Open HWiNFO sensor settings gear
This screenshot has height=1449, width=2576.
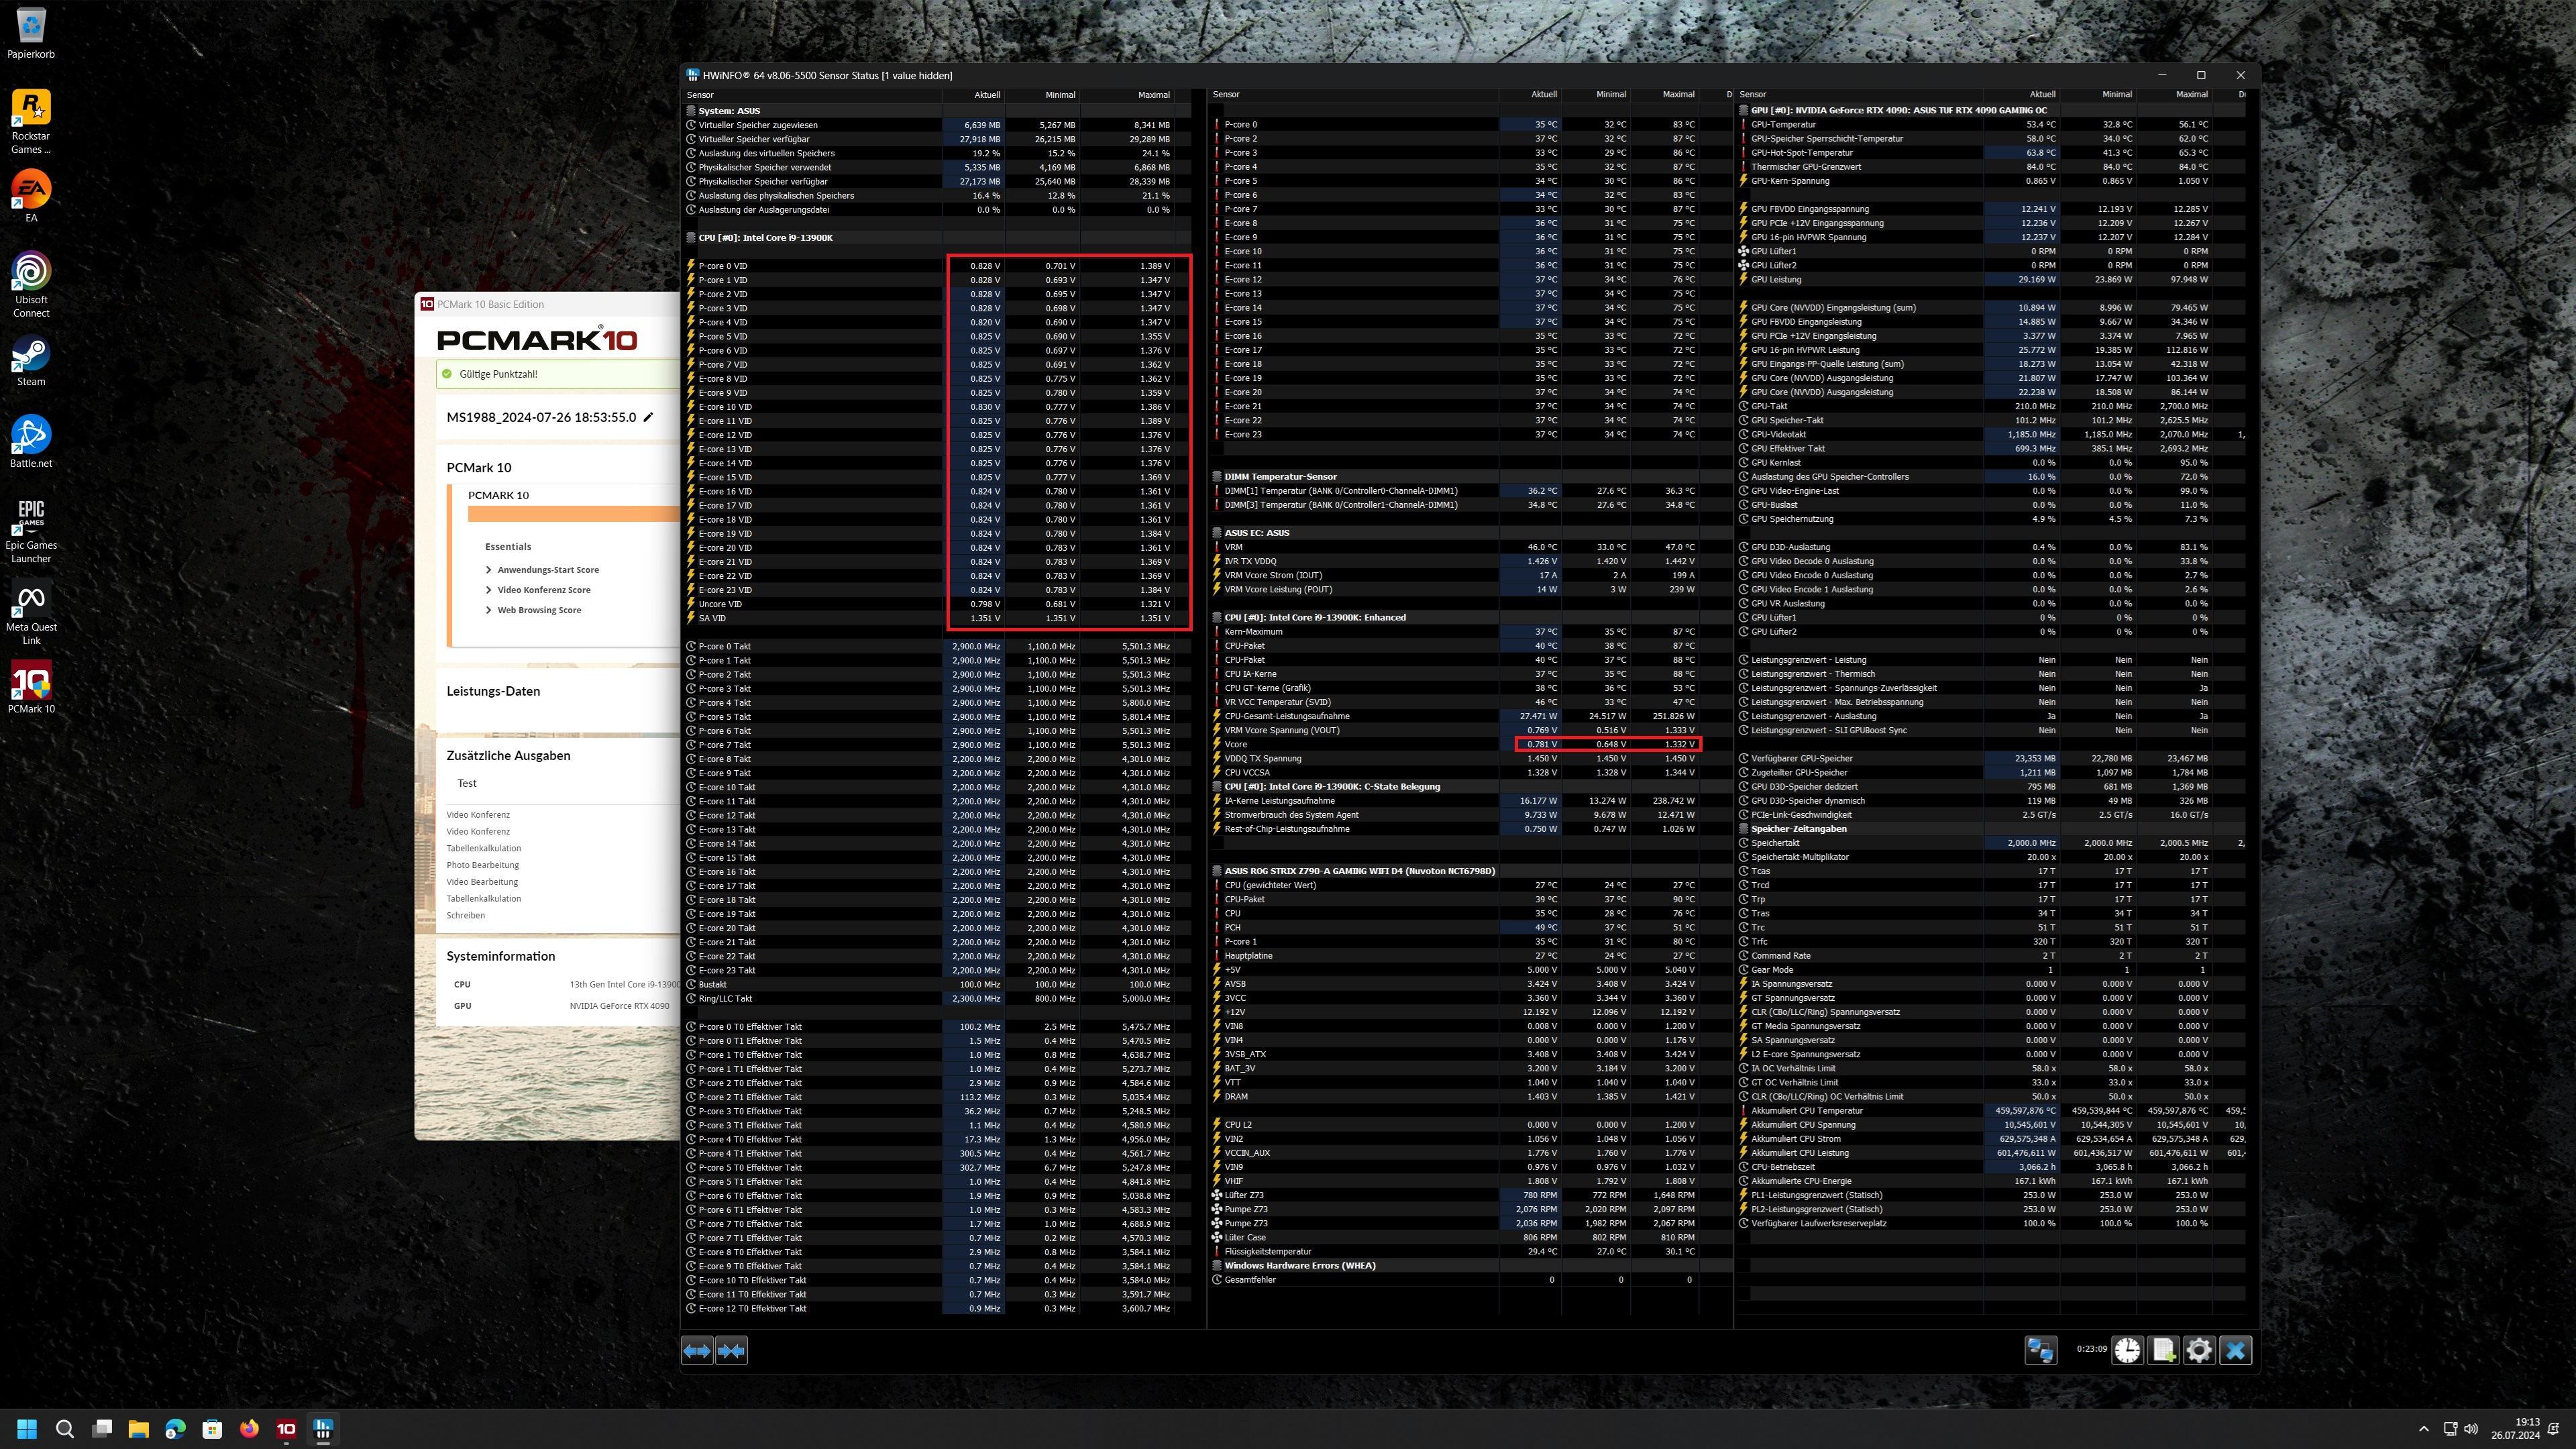(2199, 1350)
